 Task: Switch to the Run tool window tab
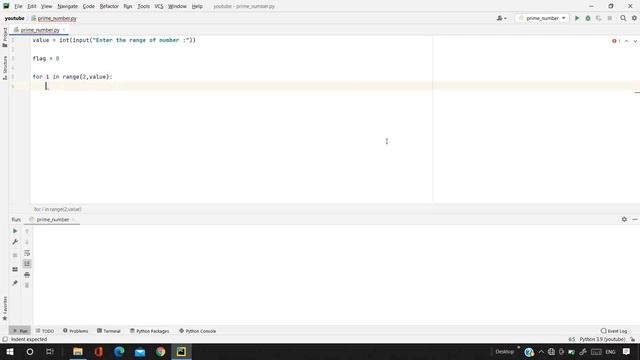[20, 331]
